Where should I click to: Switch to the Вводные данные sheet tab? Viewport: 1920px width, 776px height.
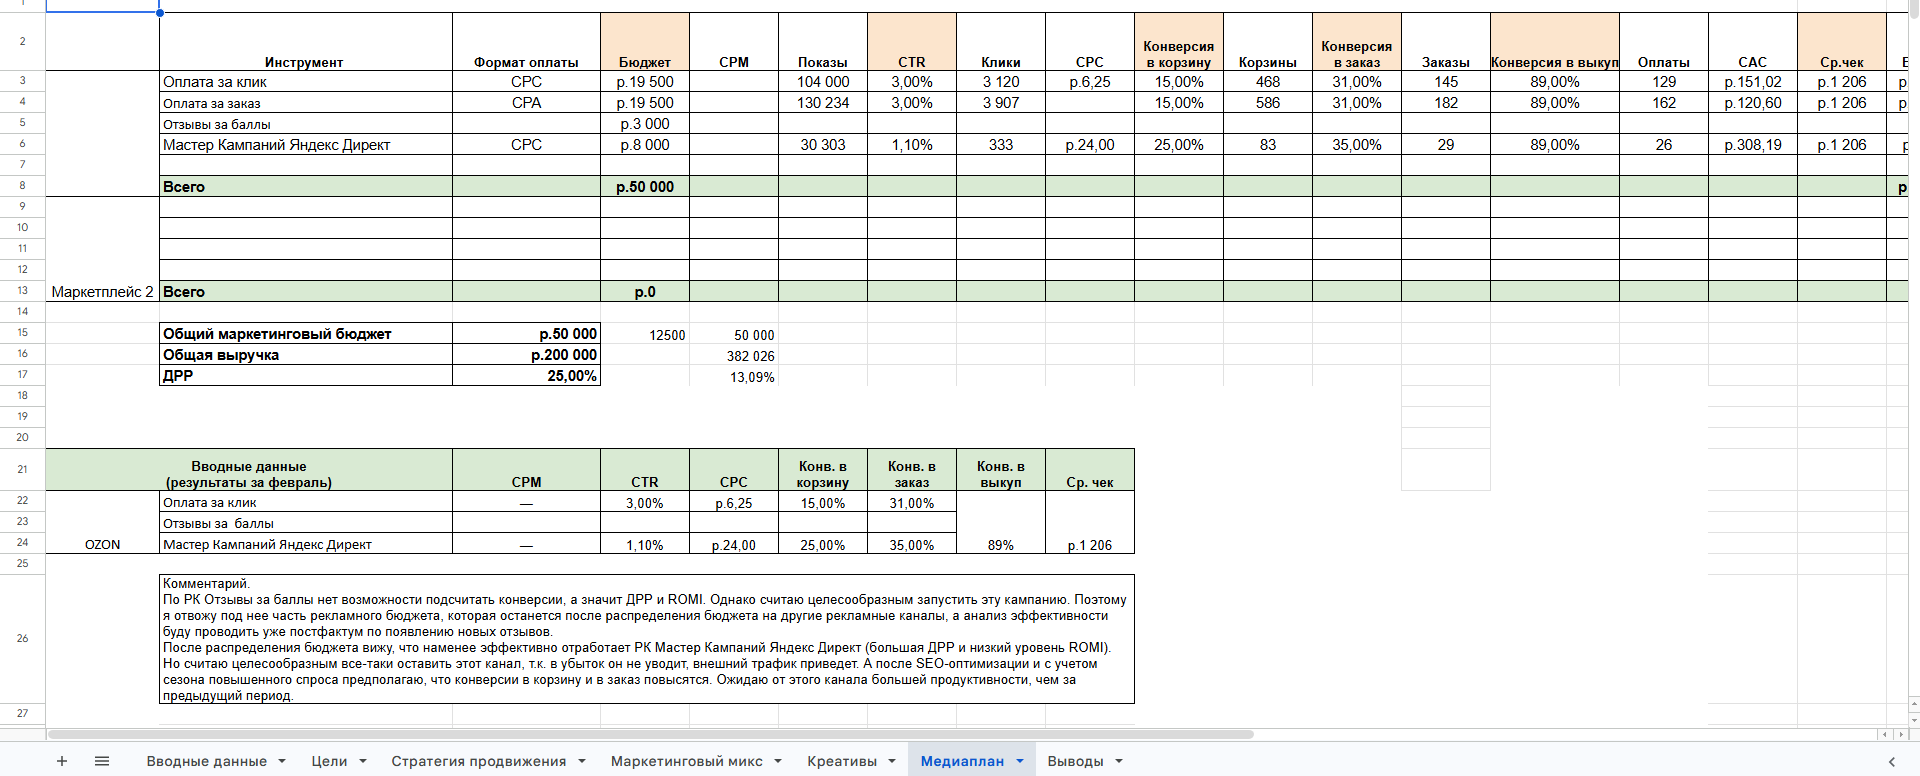pyautogui.click(x=206, y=761)
